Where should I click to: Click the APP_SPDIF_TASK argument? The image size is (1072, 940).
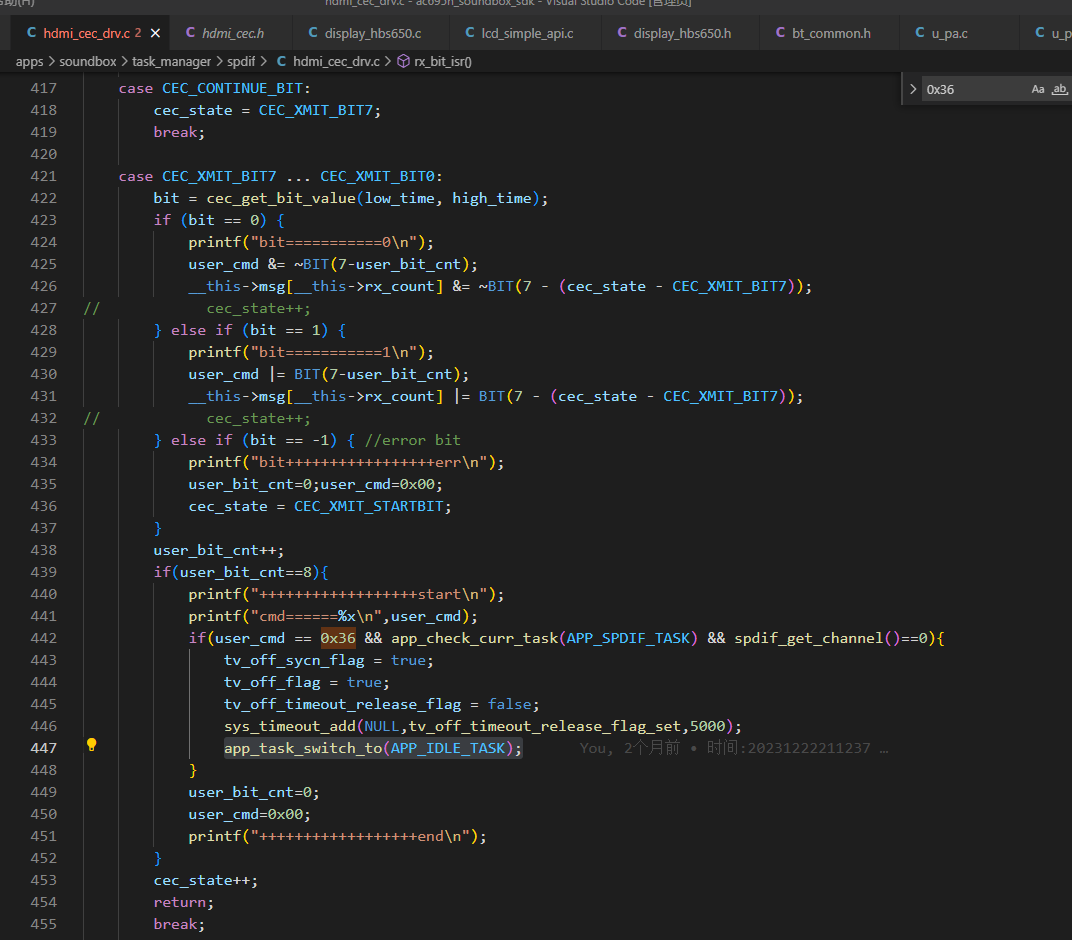click(x=628, y=638)
